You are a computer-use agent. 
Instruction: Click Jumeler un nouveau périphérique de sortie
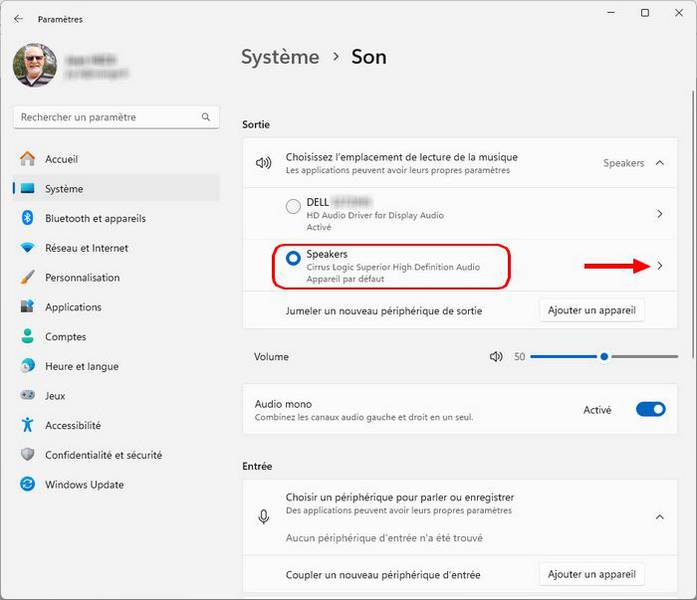[384, 311]
